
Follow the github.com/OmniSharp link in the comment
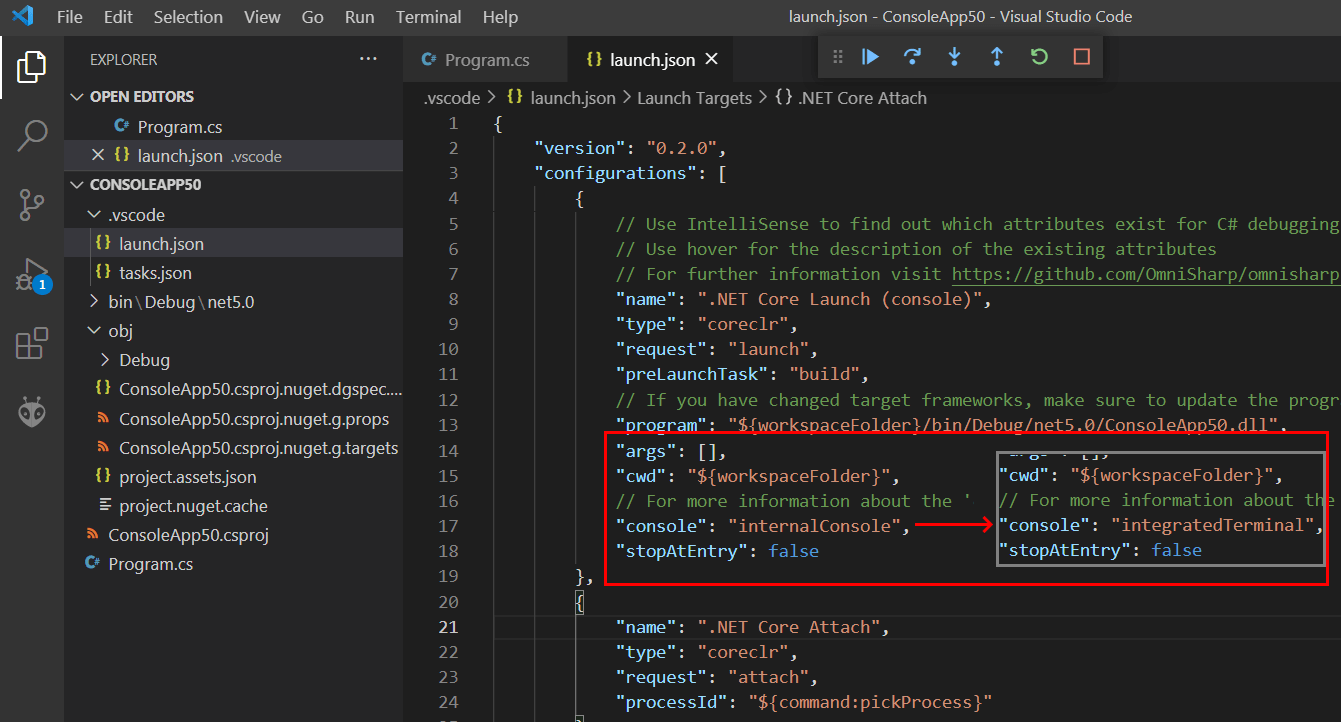(1145, 274)
